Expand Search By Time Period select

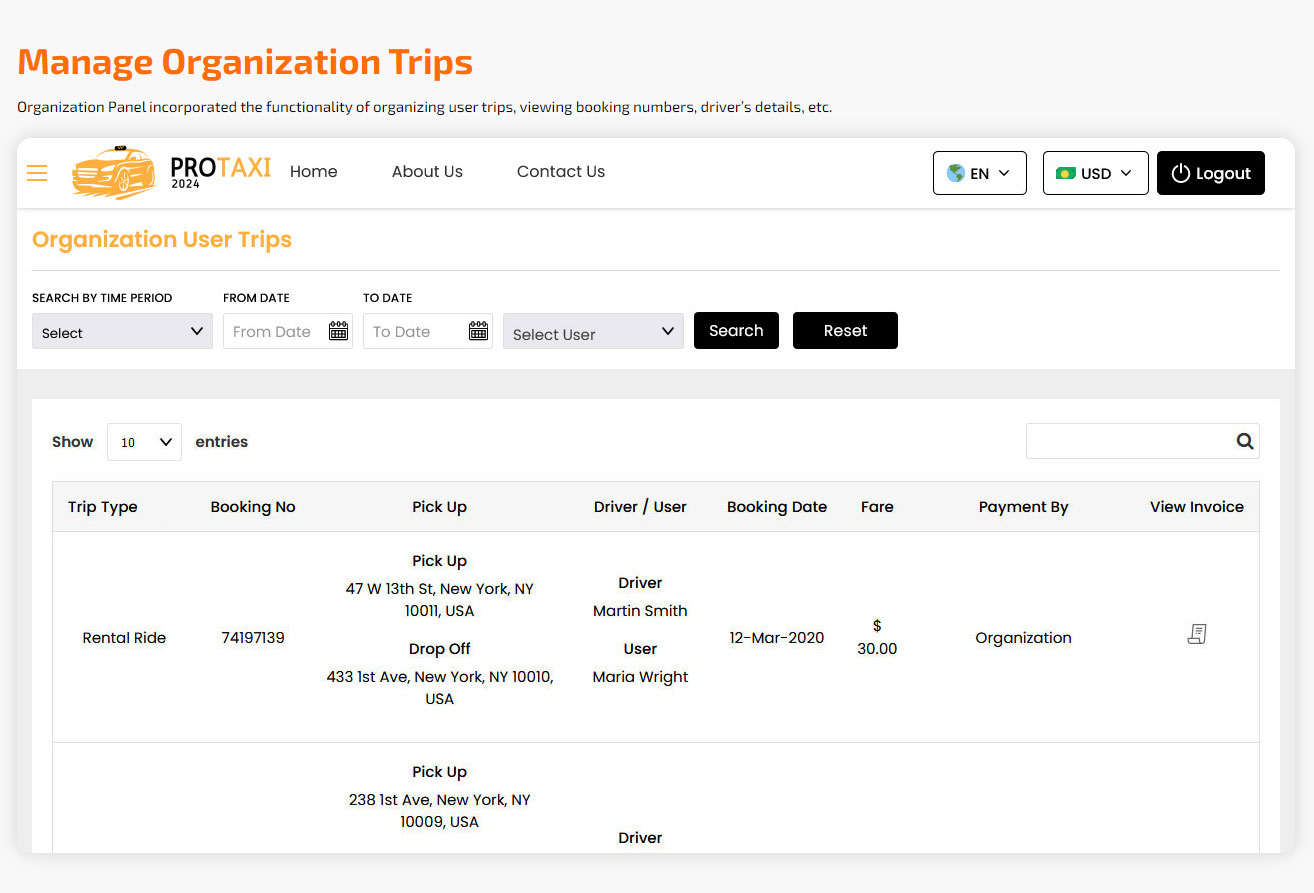tap(122, 332)
